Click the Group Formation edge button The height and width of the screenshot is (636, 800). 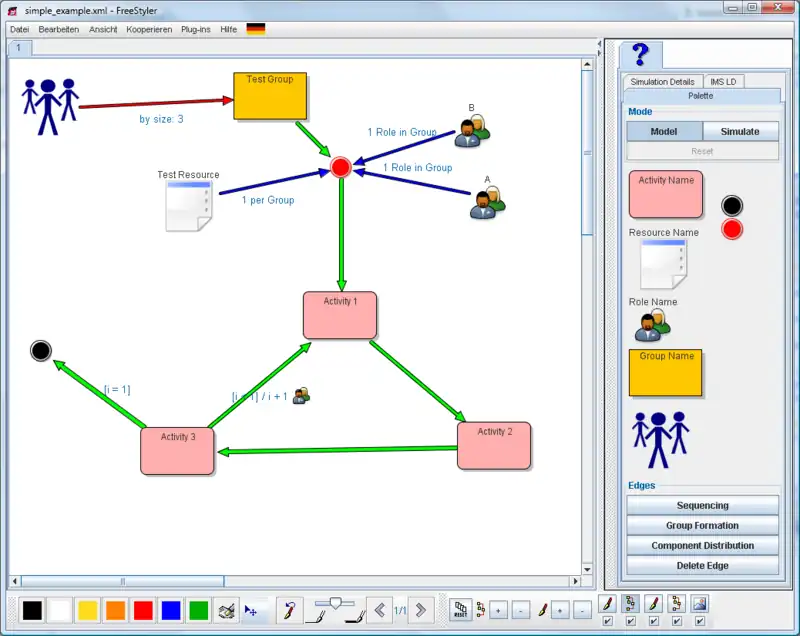click(x=702, y=525)
